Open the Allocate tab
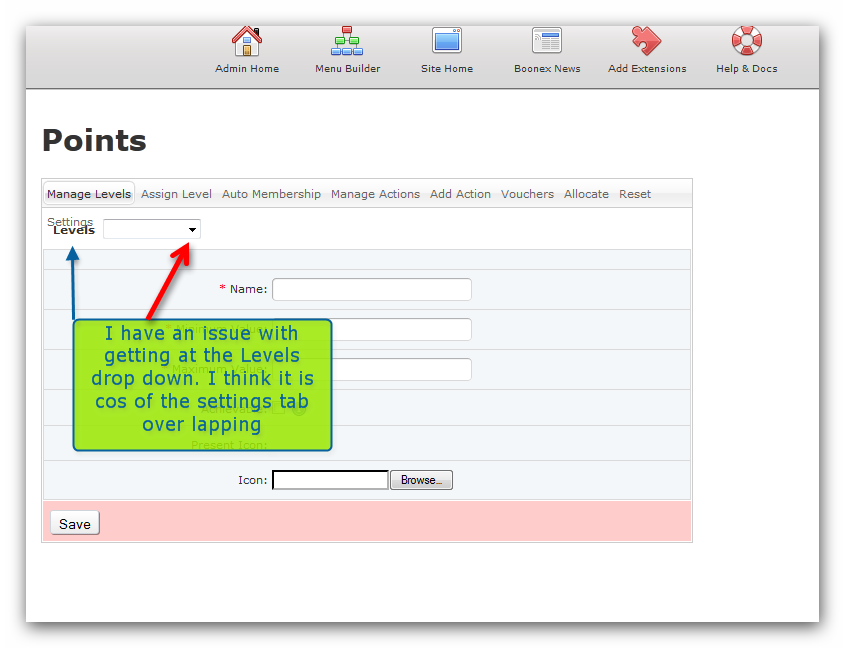The width and height of the screenshot is (845, 648). point(586,194)
